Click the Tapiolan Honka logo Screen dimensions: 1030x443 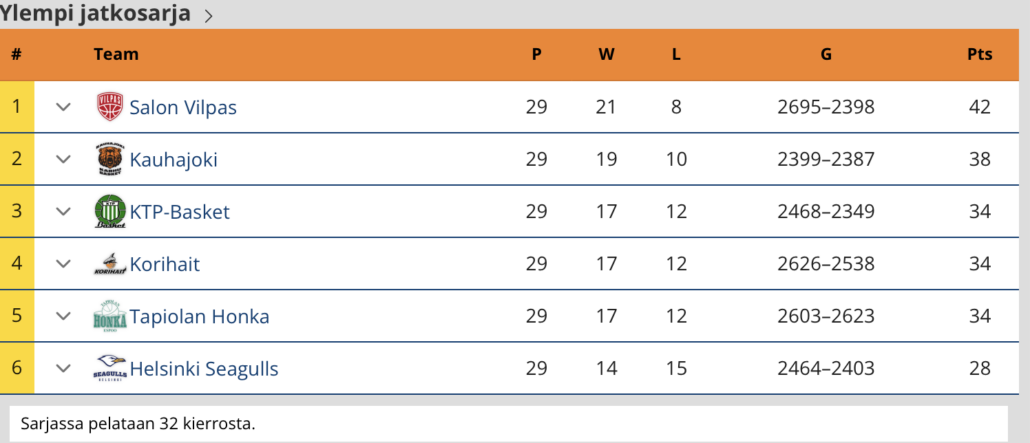[x=110, y=316]
